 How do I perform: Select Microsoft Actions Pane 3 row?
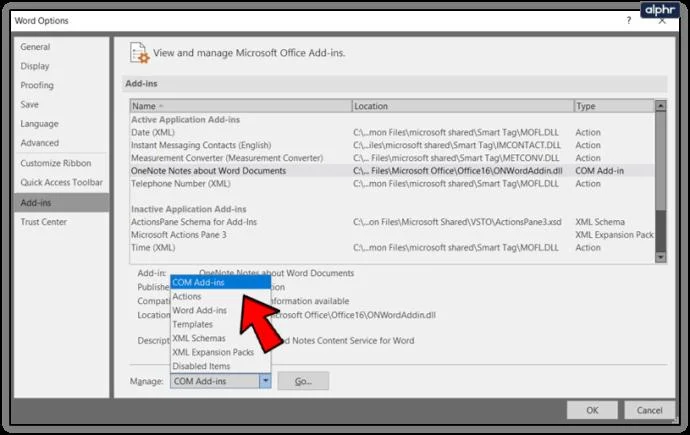coord(392,234)
